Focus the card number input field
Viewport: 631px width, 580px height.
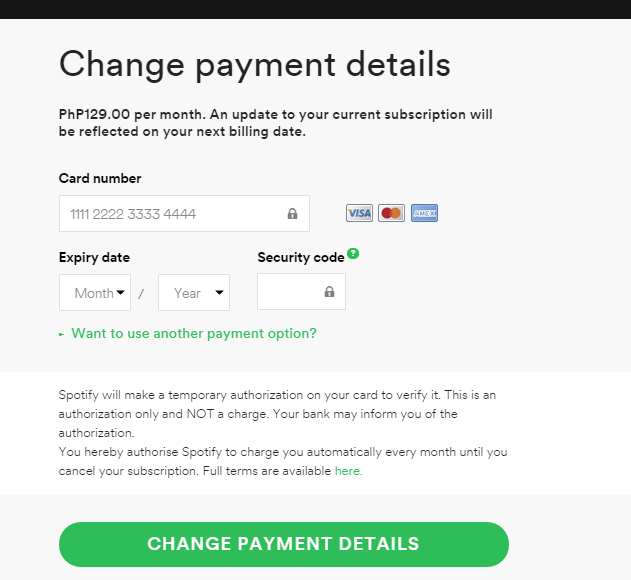tap(184, 214)
